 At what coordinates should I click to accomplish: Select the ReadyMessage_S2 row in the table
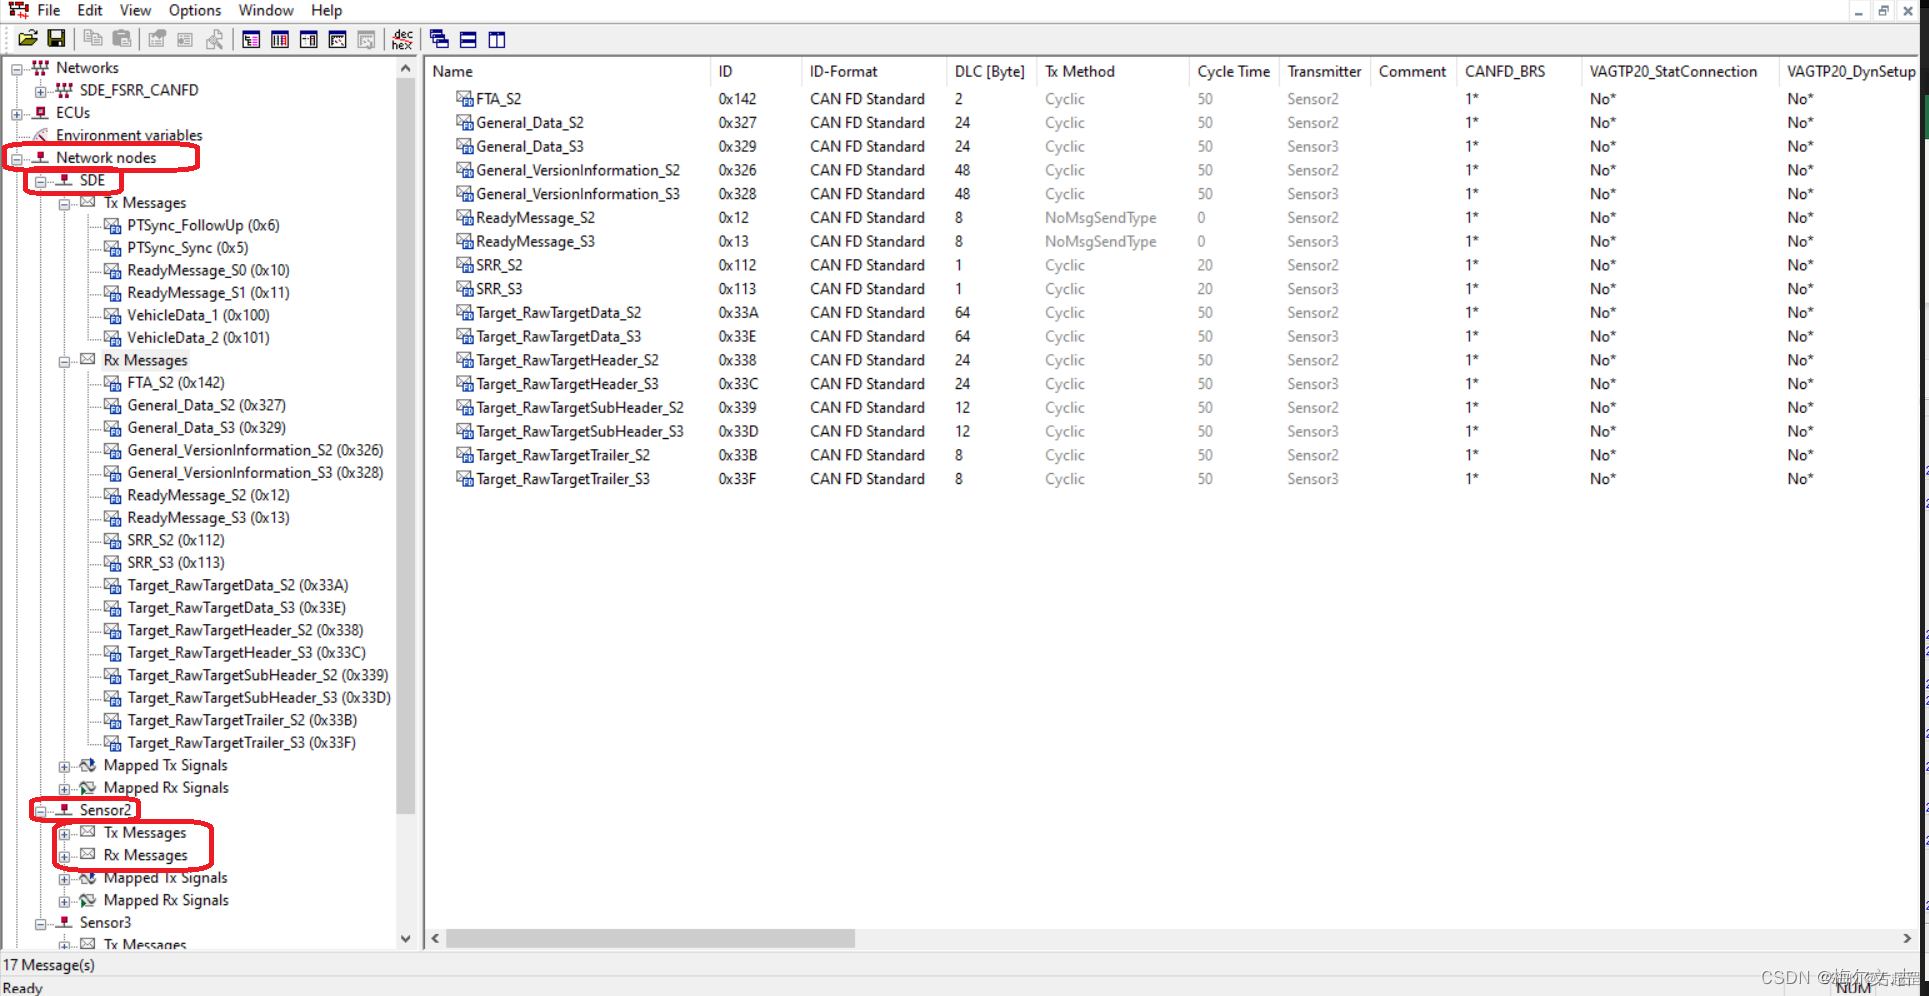(535, 217)
